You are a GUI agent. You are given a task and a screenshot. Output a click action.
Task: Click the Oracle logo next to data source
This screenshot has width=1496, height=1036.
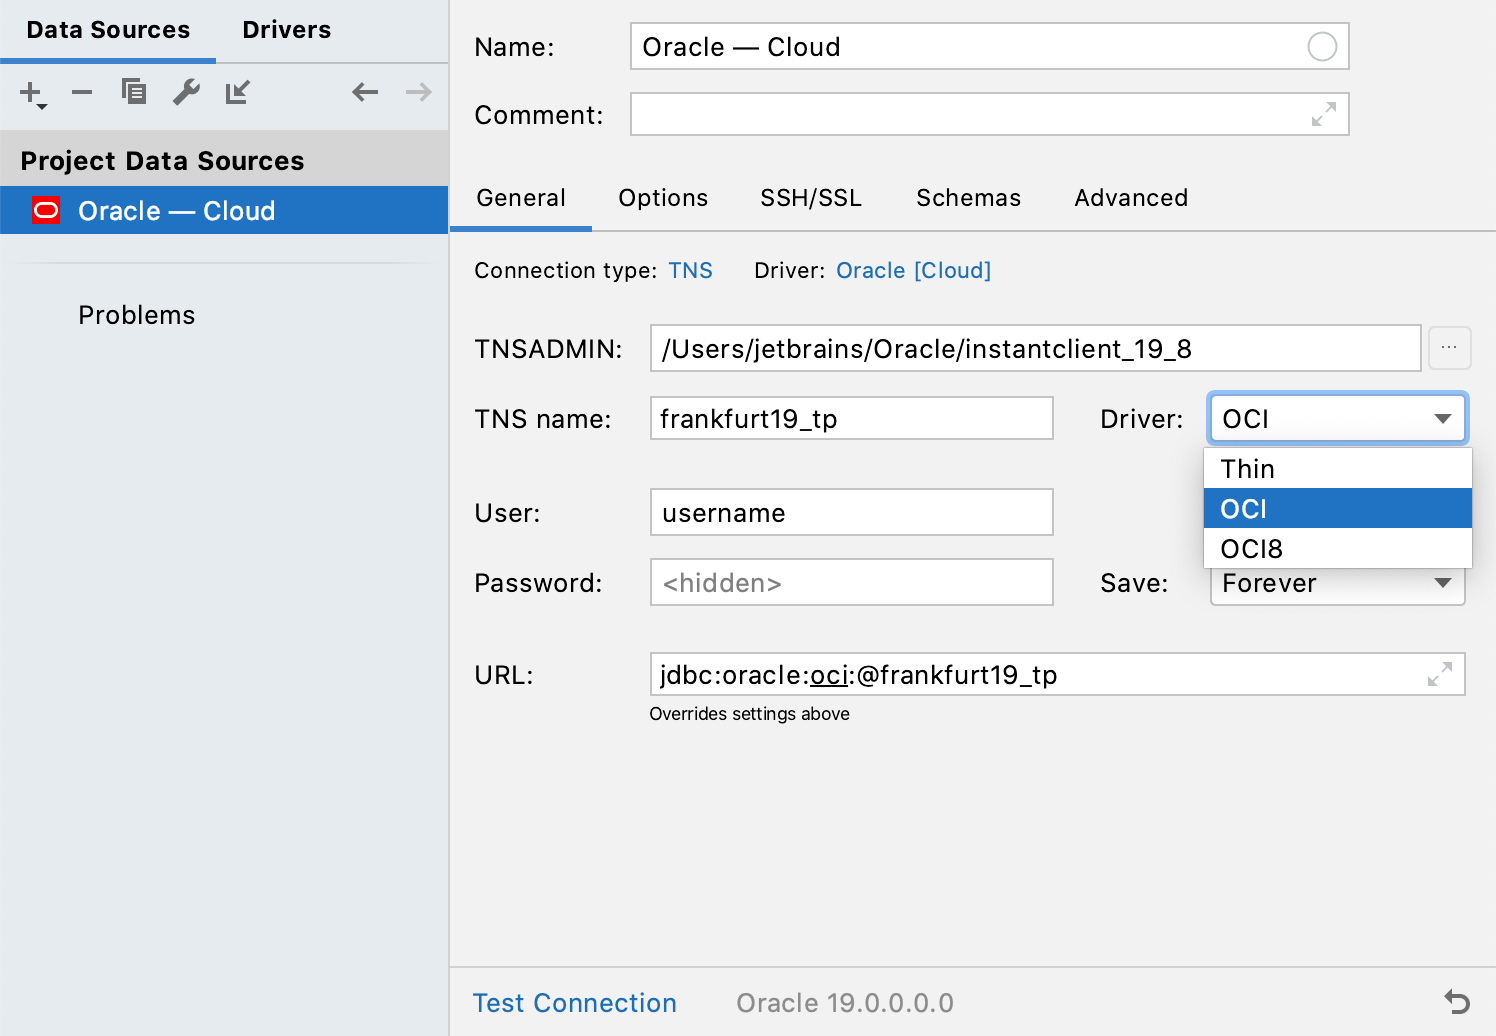(x=44, y=210)
